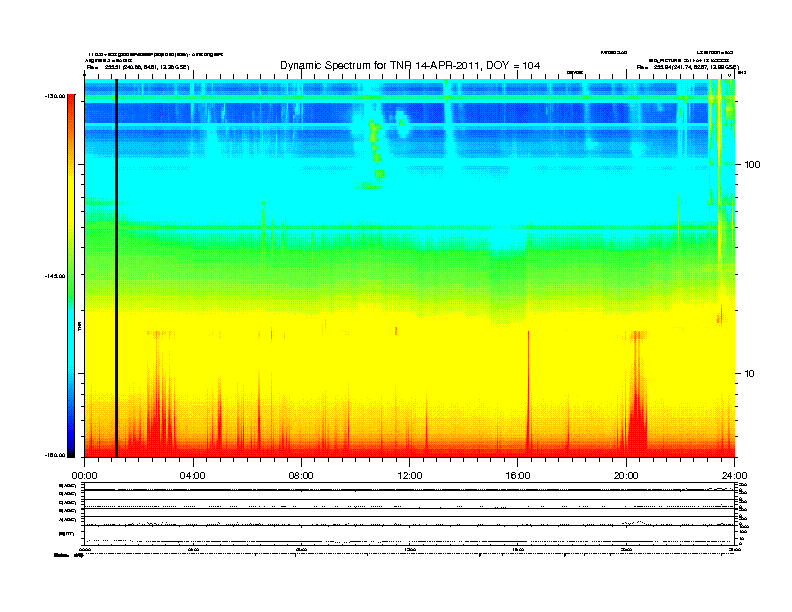Click the black vertical line on the spectrogram
This screenshot has width=792, height=612.
(x=116, y=268)
